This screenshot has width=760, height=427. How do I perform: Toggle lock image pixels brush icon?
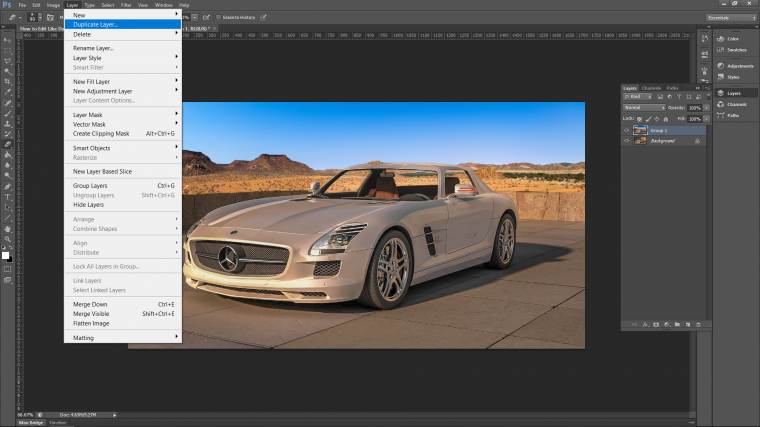click(649, 119)
